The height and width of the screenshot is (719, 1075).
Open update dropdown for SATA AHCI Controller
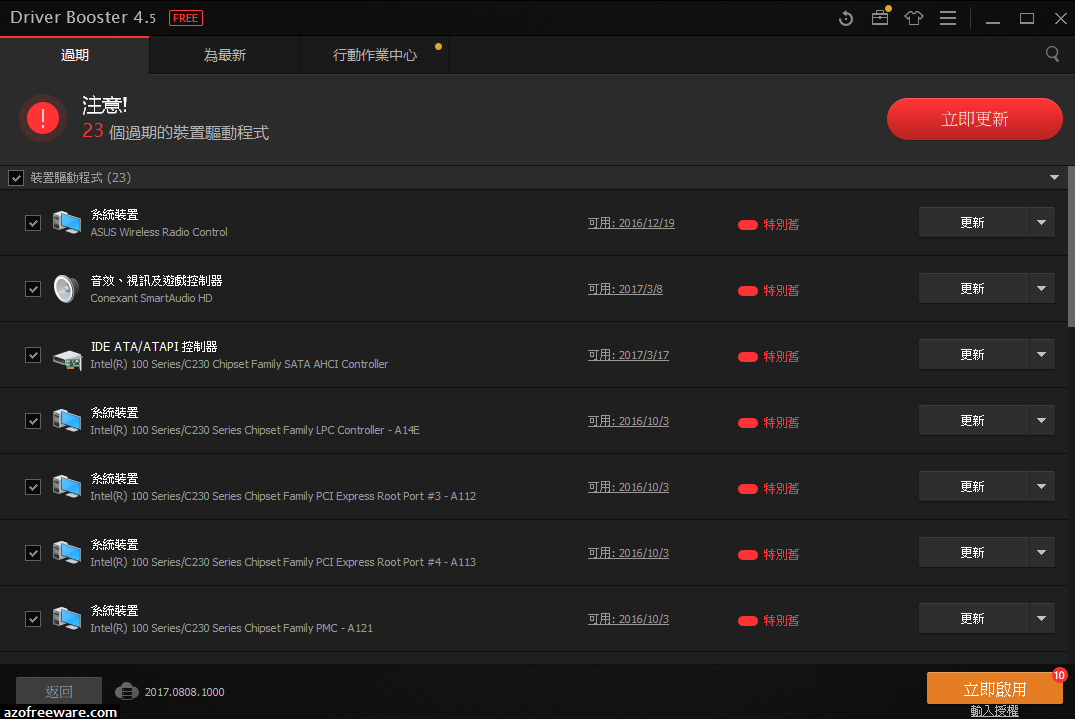point(1041,354)
